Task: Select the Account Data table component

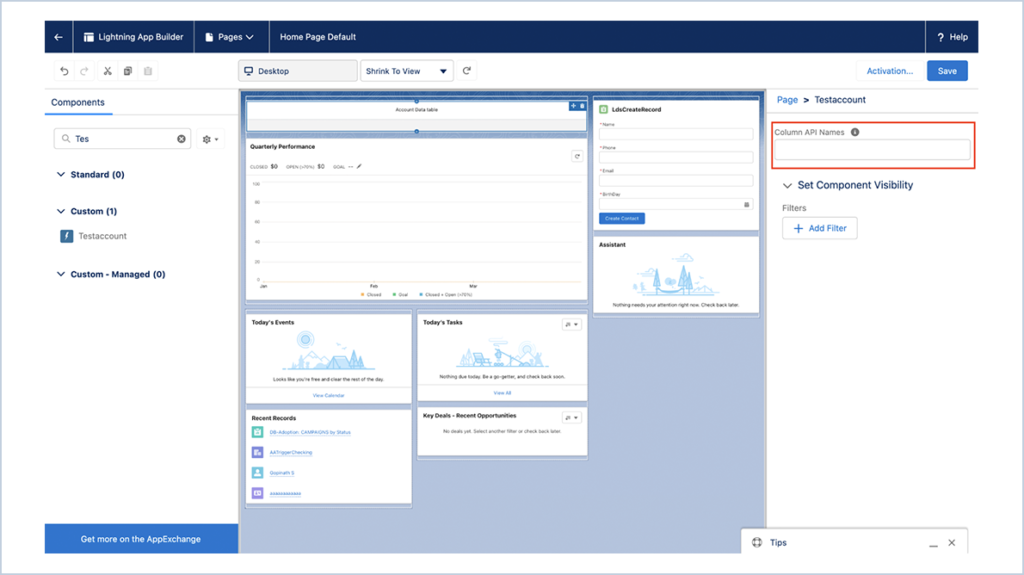Action: (x=416, y=115)
